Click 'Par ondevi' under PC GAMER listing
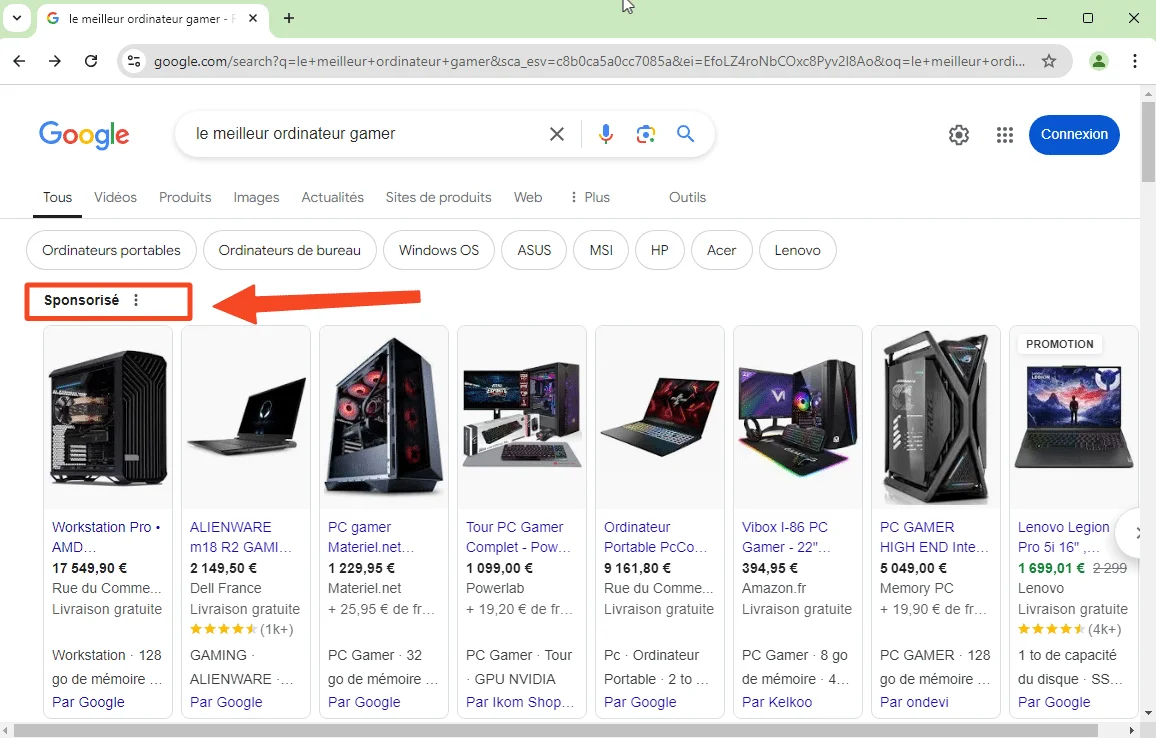Viewport: 1156px width, 738px height. point(914,702)
